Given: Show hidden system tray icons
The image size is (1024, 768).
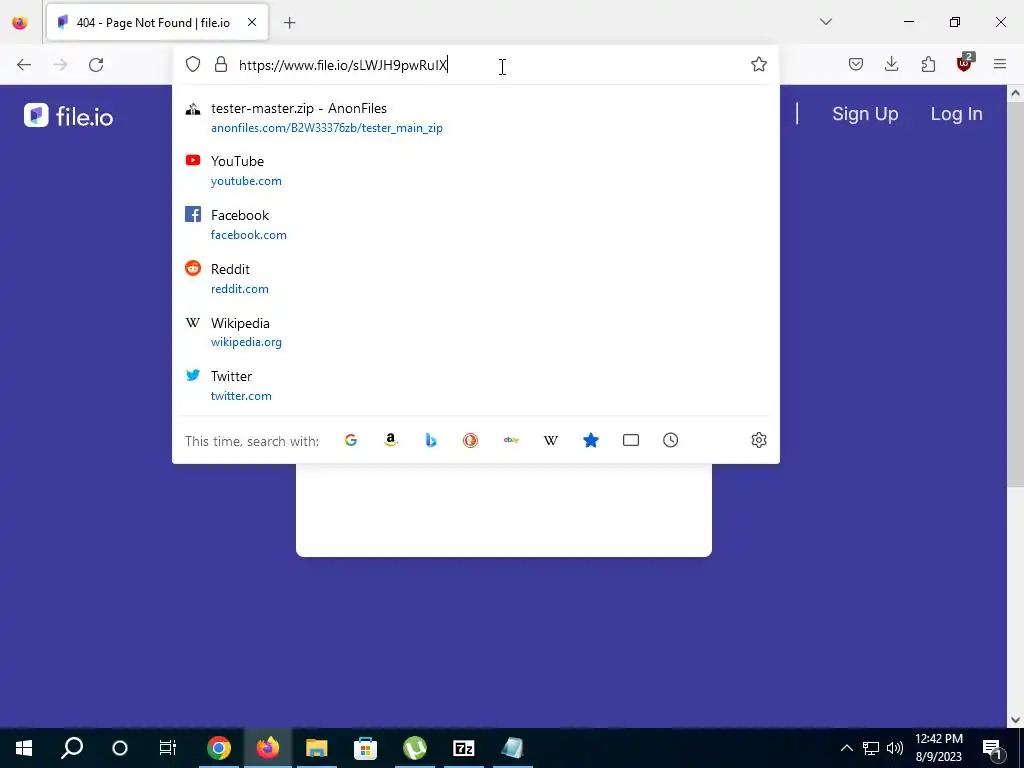Looking at the screenshot, I should pos(846,748).
